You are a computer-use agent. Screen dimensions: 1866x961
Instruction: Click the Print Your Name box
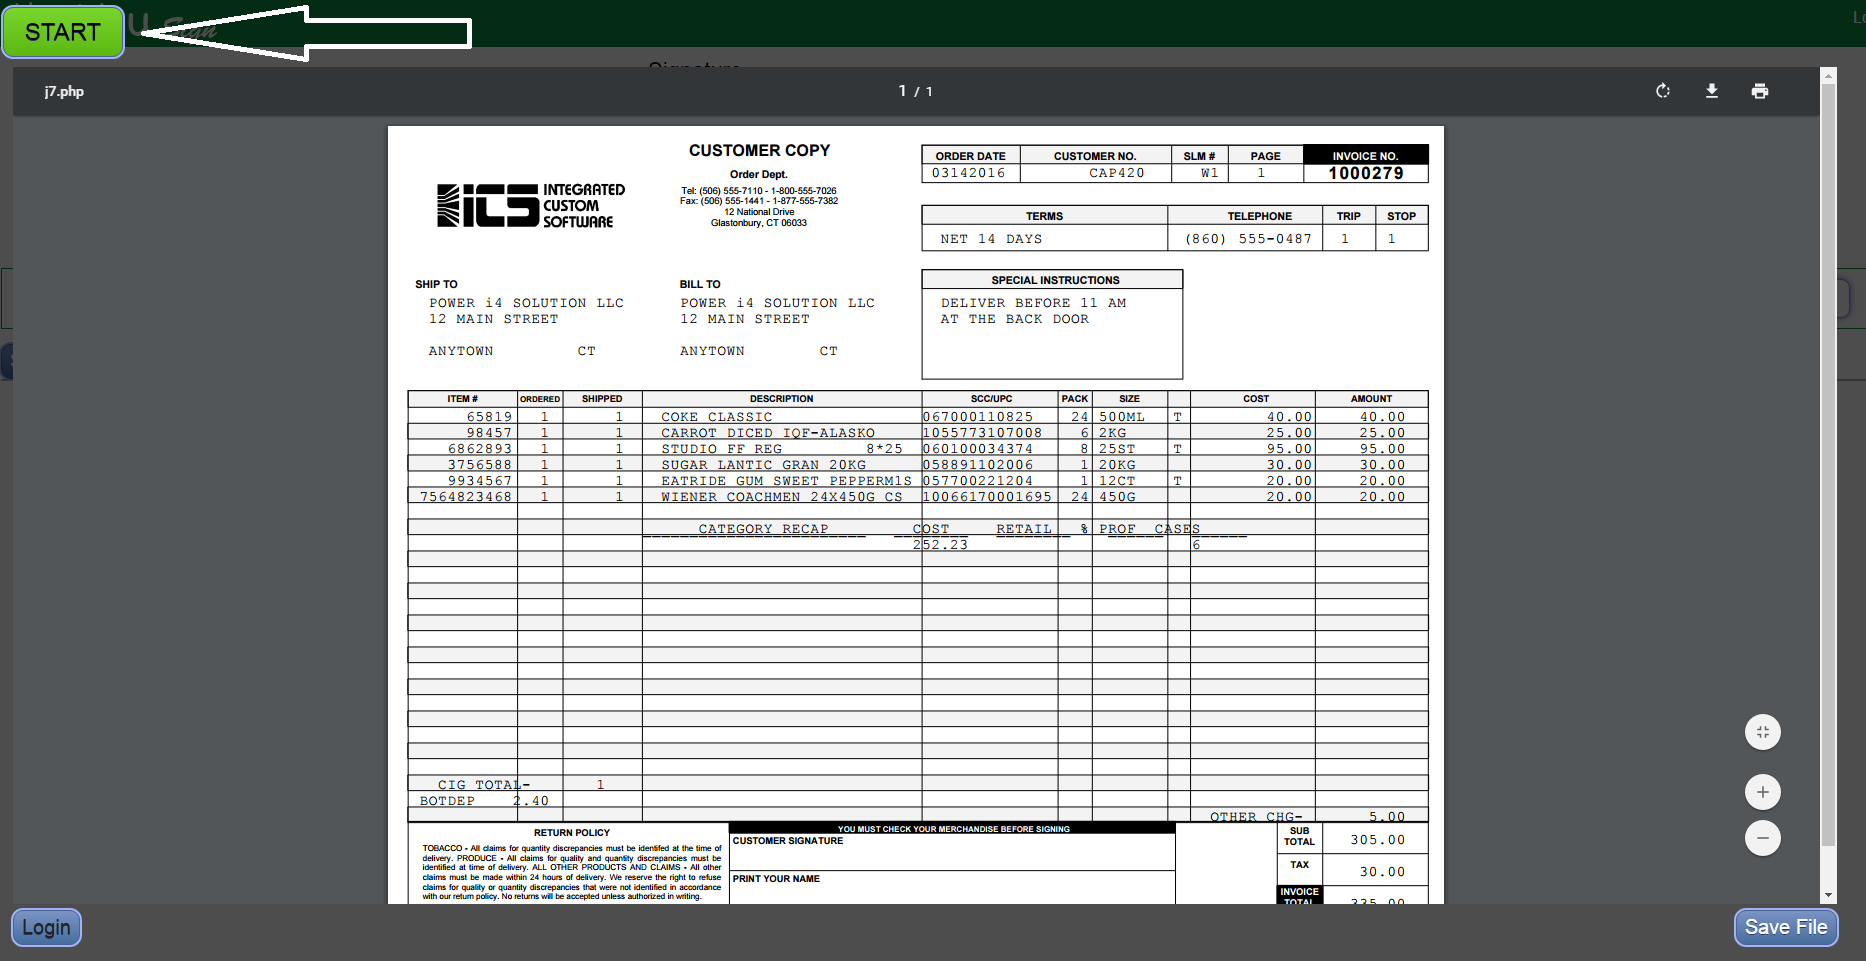(951, 887)
